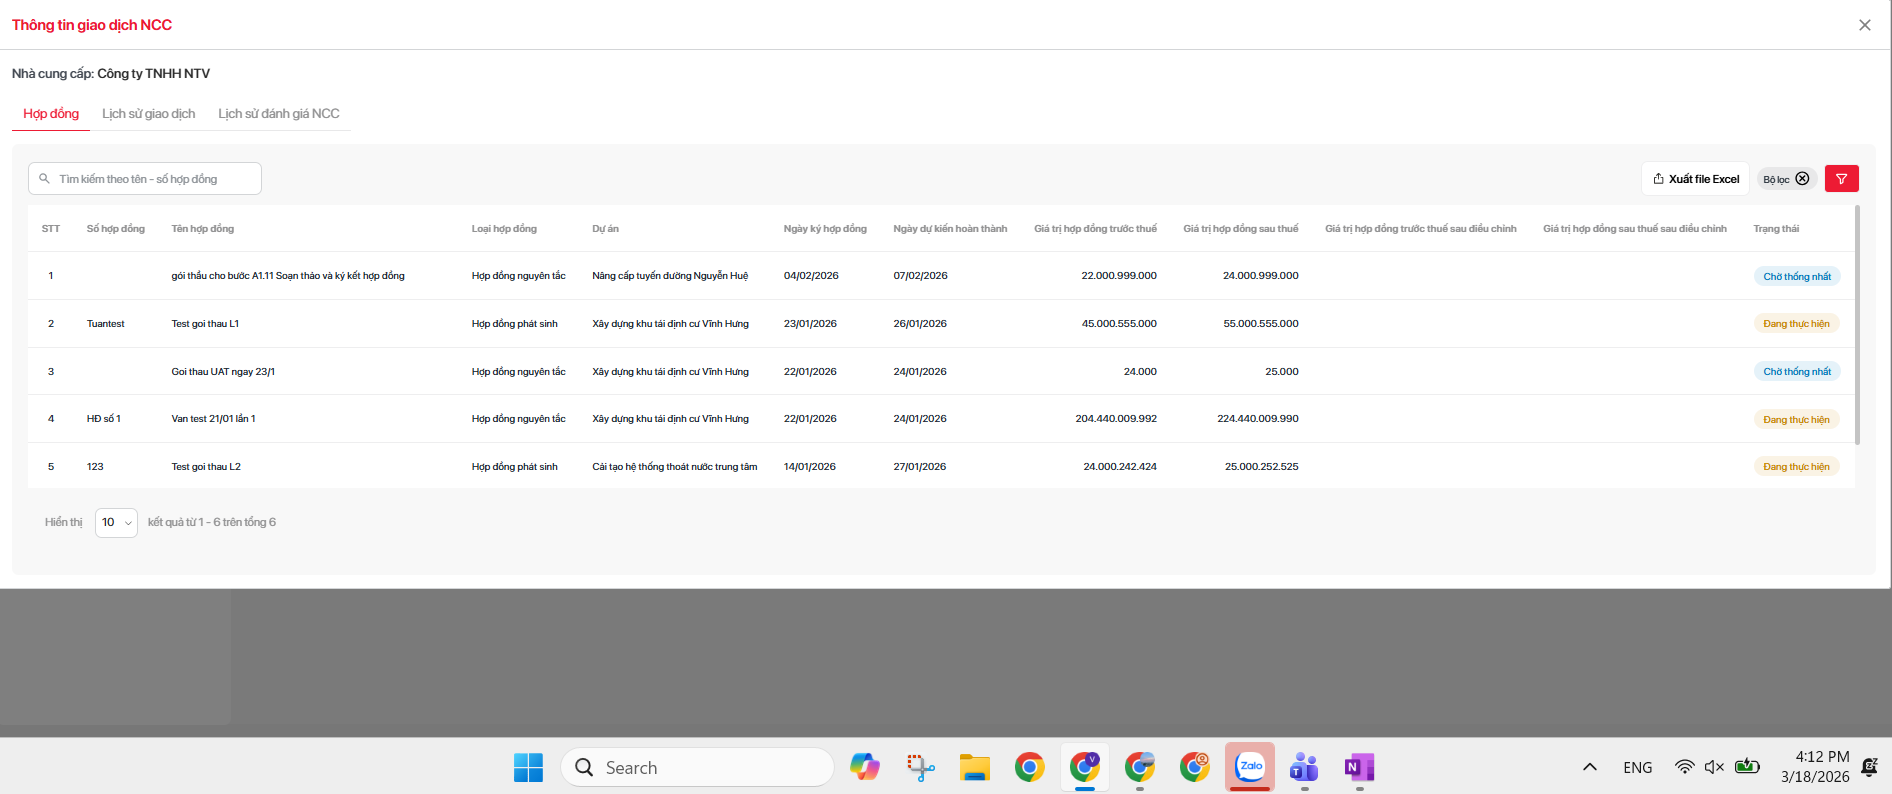Screen dimensions: 1892x794
Task: Launch OneNote from the taskbar
Action: tap(1359, 767)
